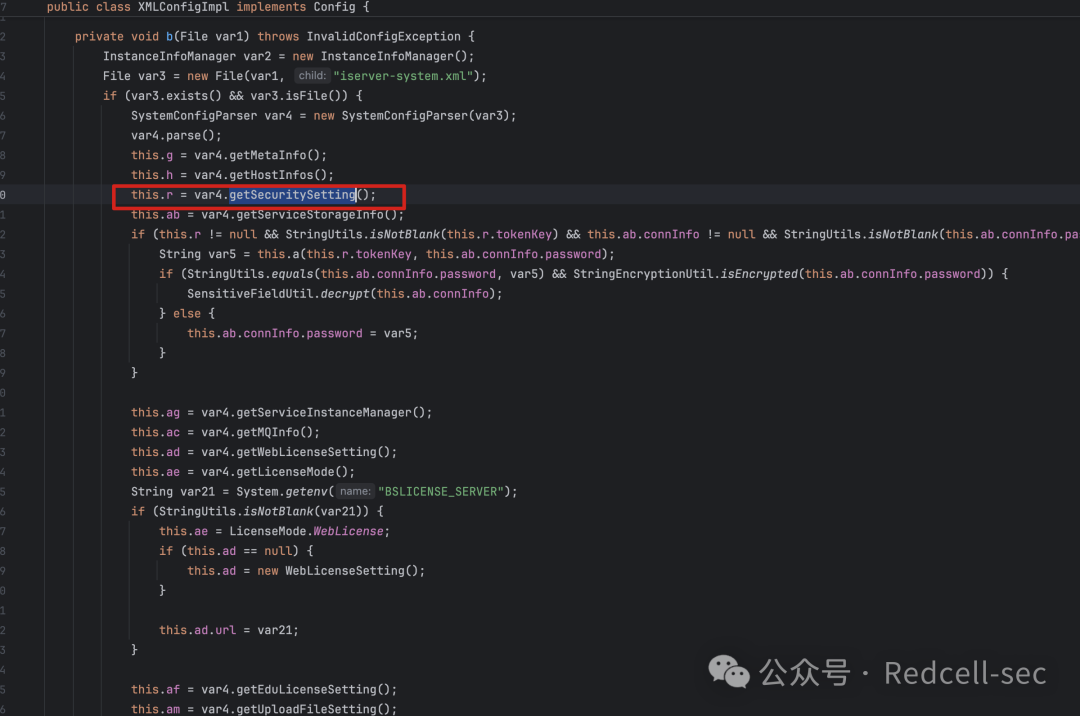1080x716 pixels.
Task: Click the child: parameter hint
Action: (x=312, y=76)
